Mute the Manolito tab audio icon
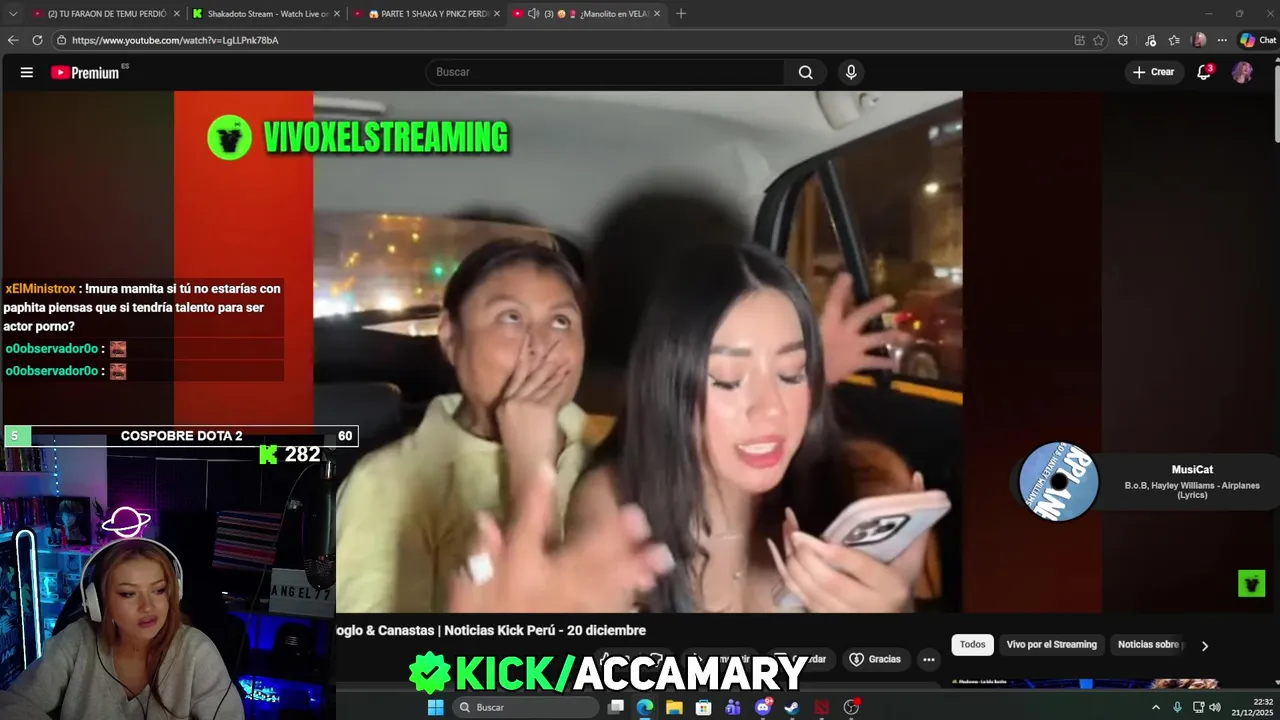The width and height of the screenshot is (1280, 720). click(533, 14)
